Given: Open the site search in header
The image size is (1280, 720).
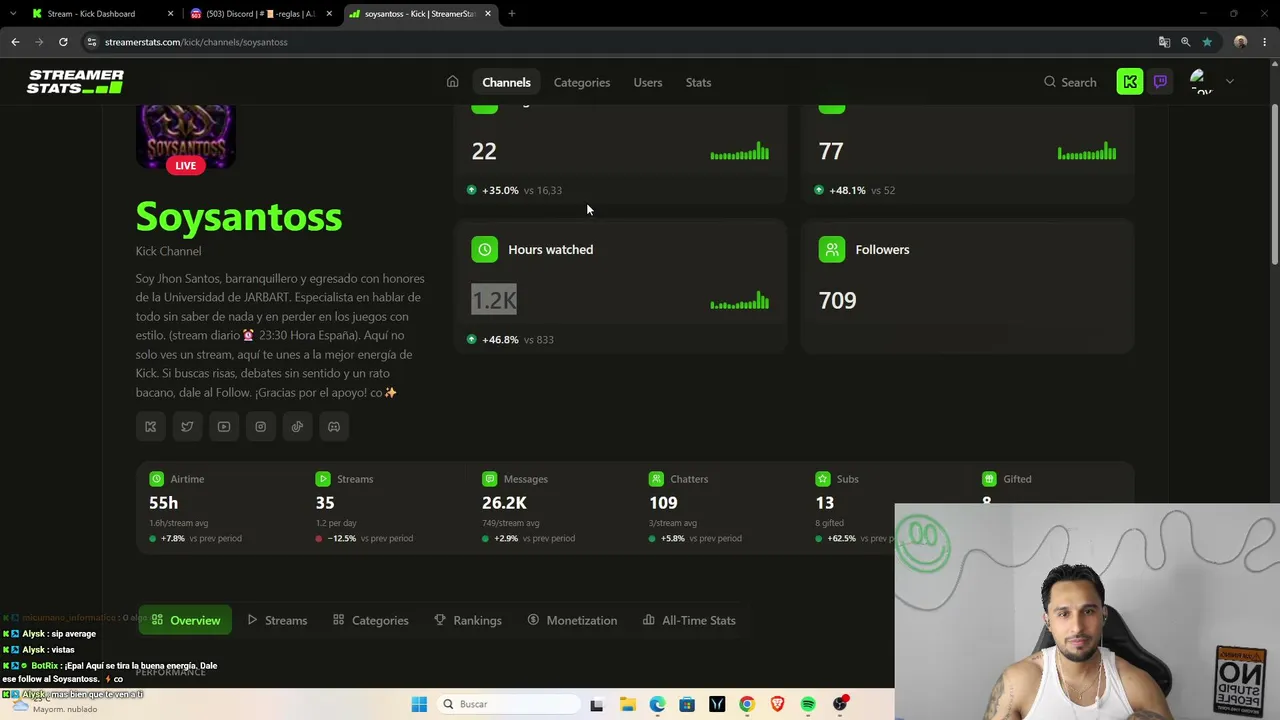Looking at the screenshot, I should (x=1070, y=82).
